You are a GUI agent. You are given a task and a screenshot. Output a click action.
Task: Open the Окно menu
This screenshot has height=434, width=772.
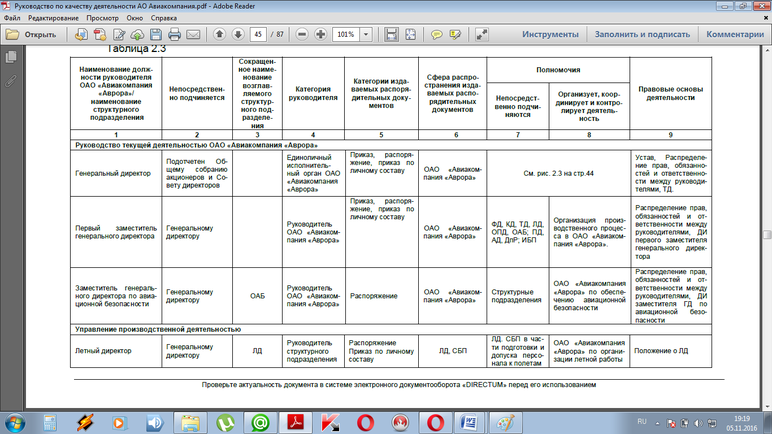pos(134,18)
